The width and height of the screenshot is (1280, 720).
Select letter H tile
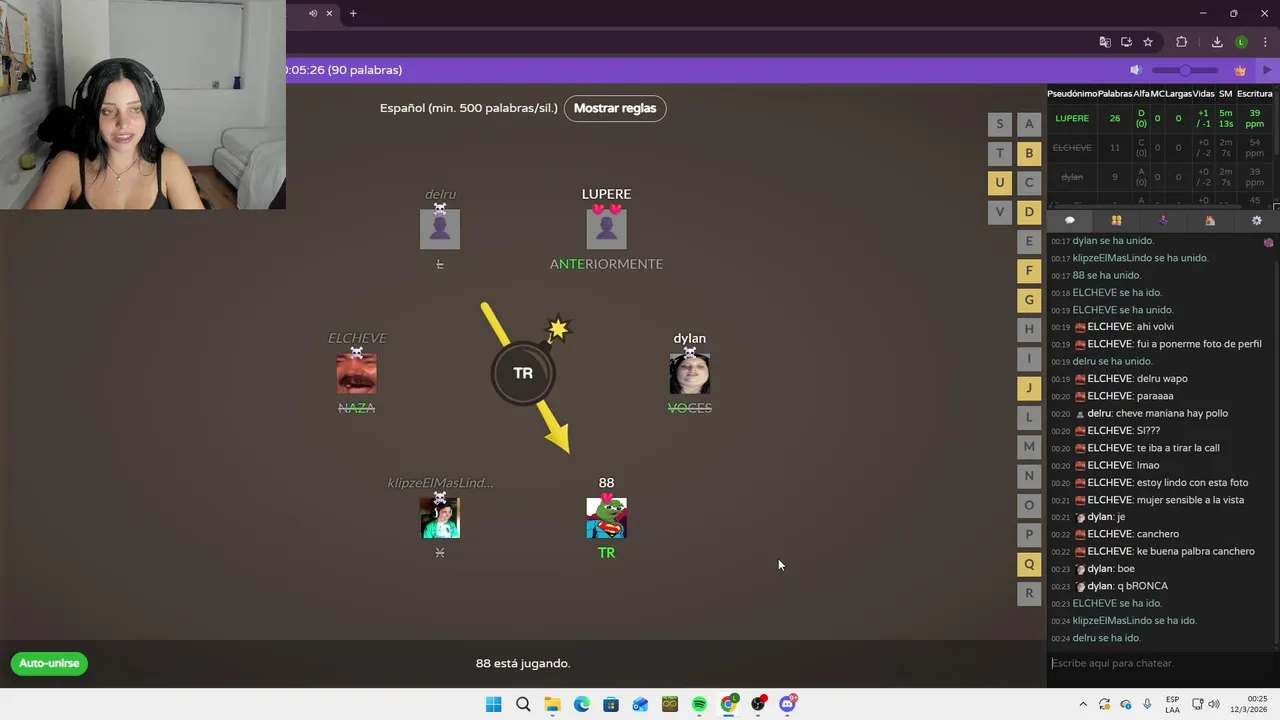pos(1029,329)
